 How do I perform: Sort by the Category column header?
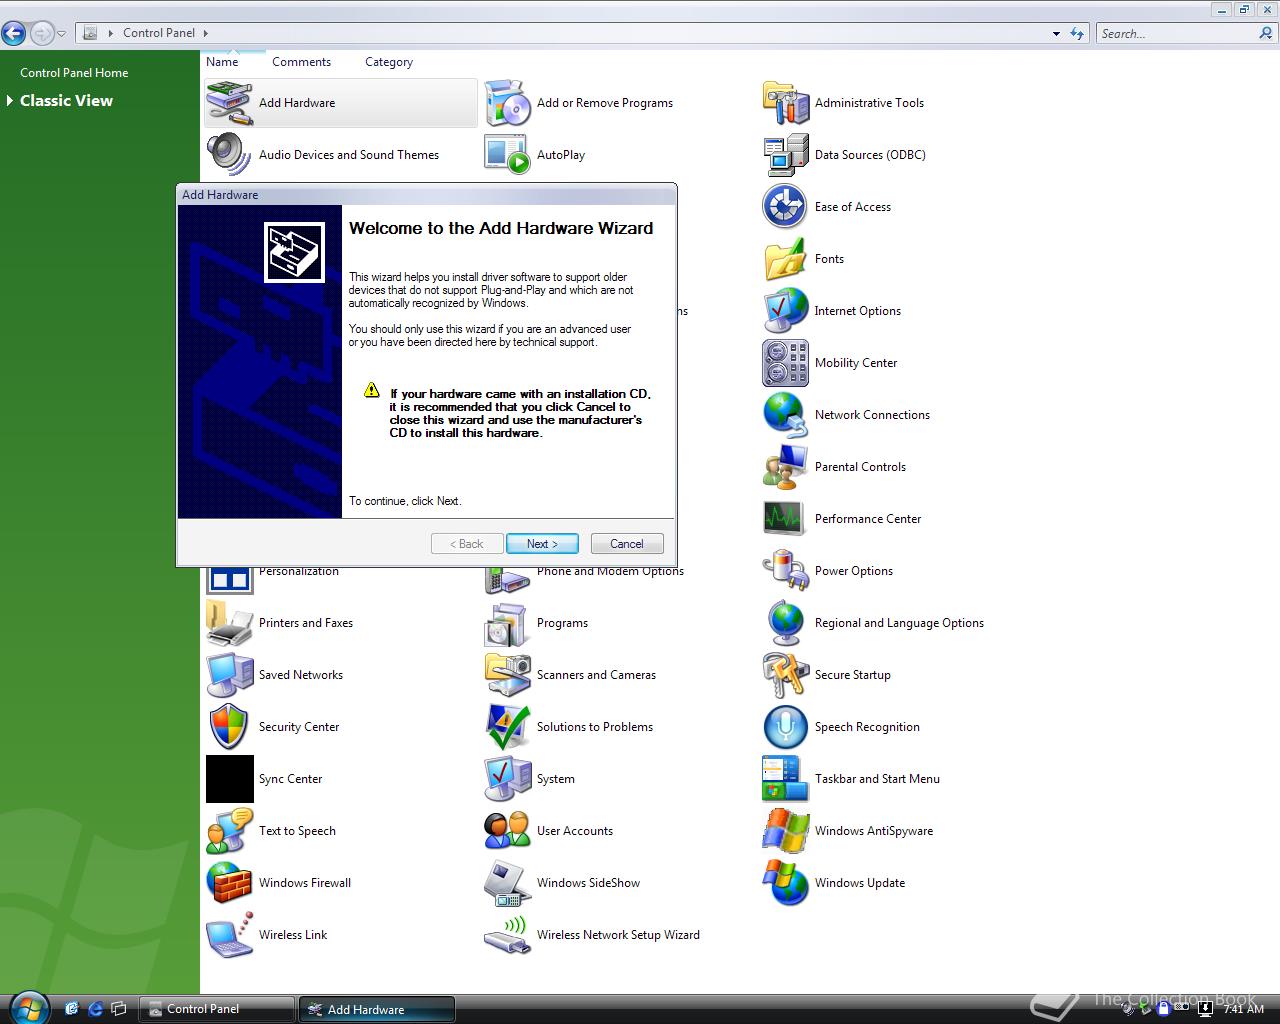(389, 62)
